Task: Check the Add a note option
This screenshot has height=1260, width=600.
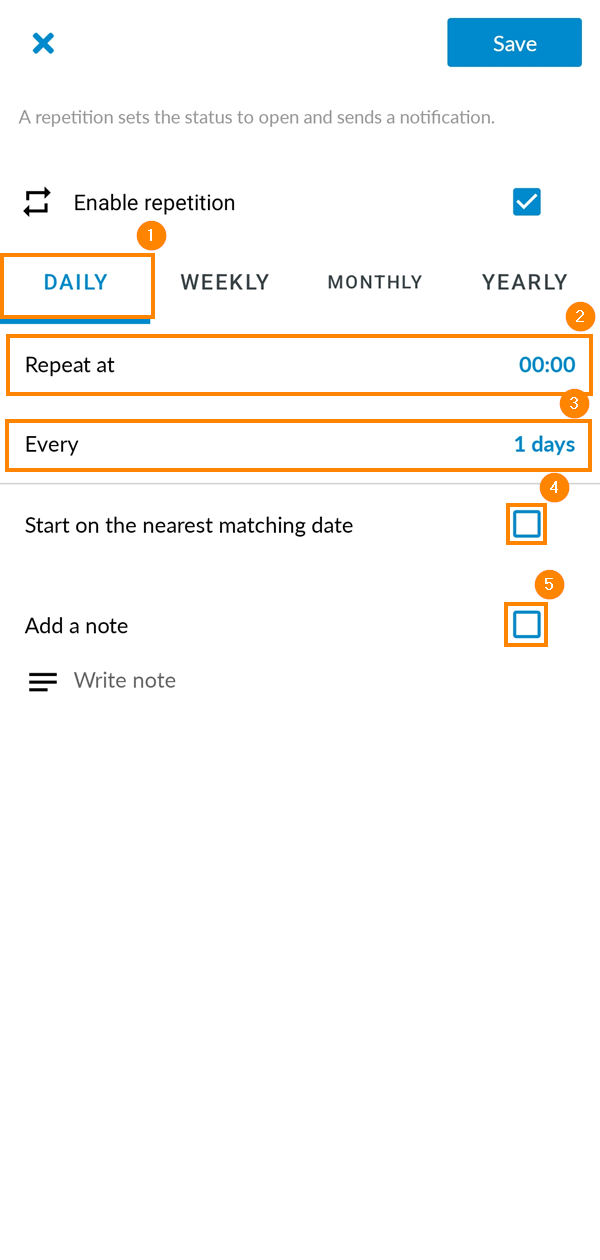Action: pos(526,624)
